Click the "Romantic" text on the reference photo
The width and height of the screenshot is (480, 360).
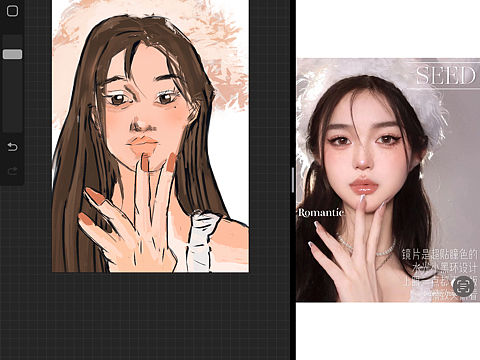[321, 212]
